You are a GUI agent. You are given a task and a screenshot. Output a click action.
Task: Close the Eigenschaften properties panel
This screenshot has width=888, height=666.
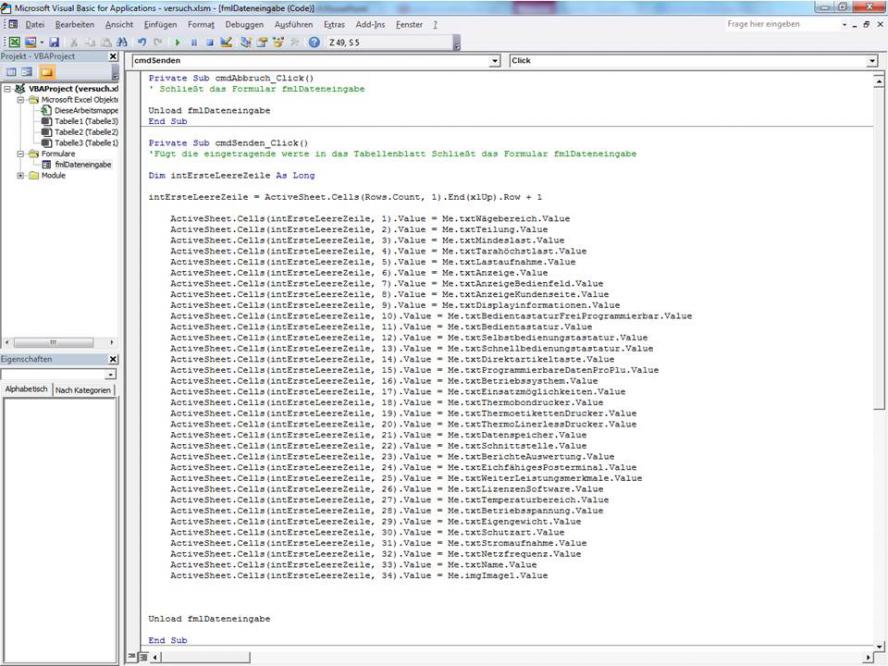pyautogui.click(x=113, y=359)
